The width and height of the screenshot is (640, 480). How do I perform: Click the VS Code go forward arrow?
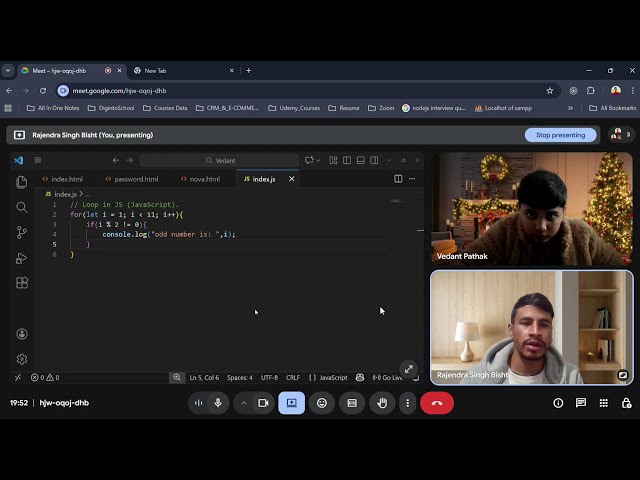[x=129, y=160]
